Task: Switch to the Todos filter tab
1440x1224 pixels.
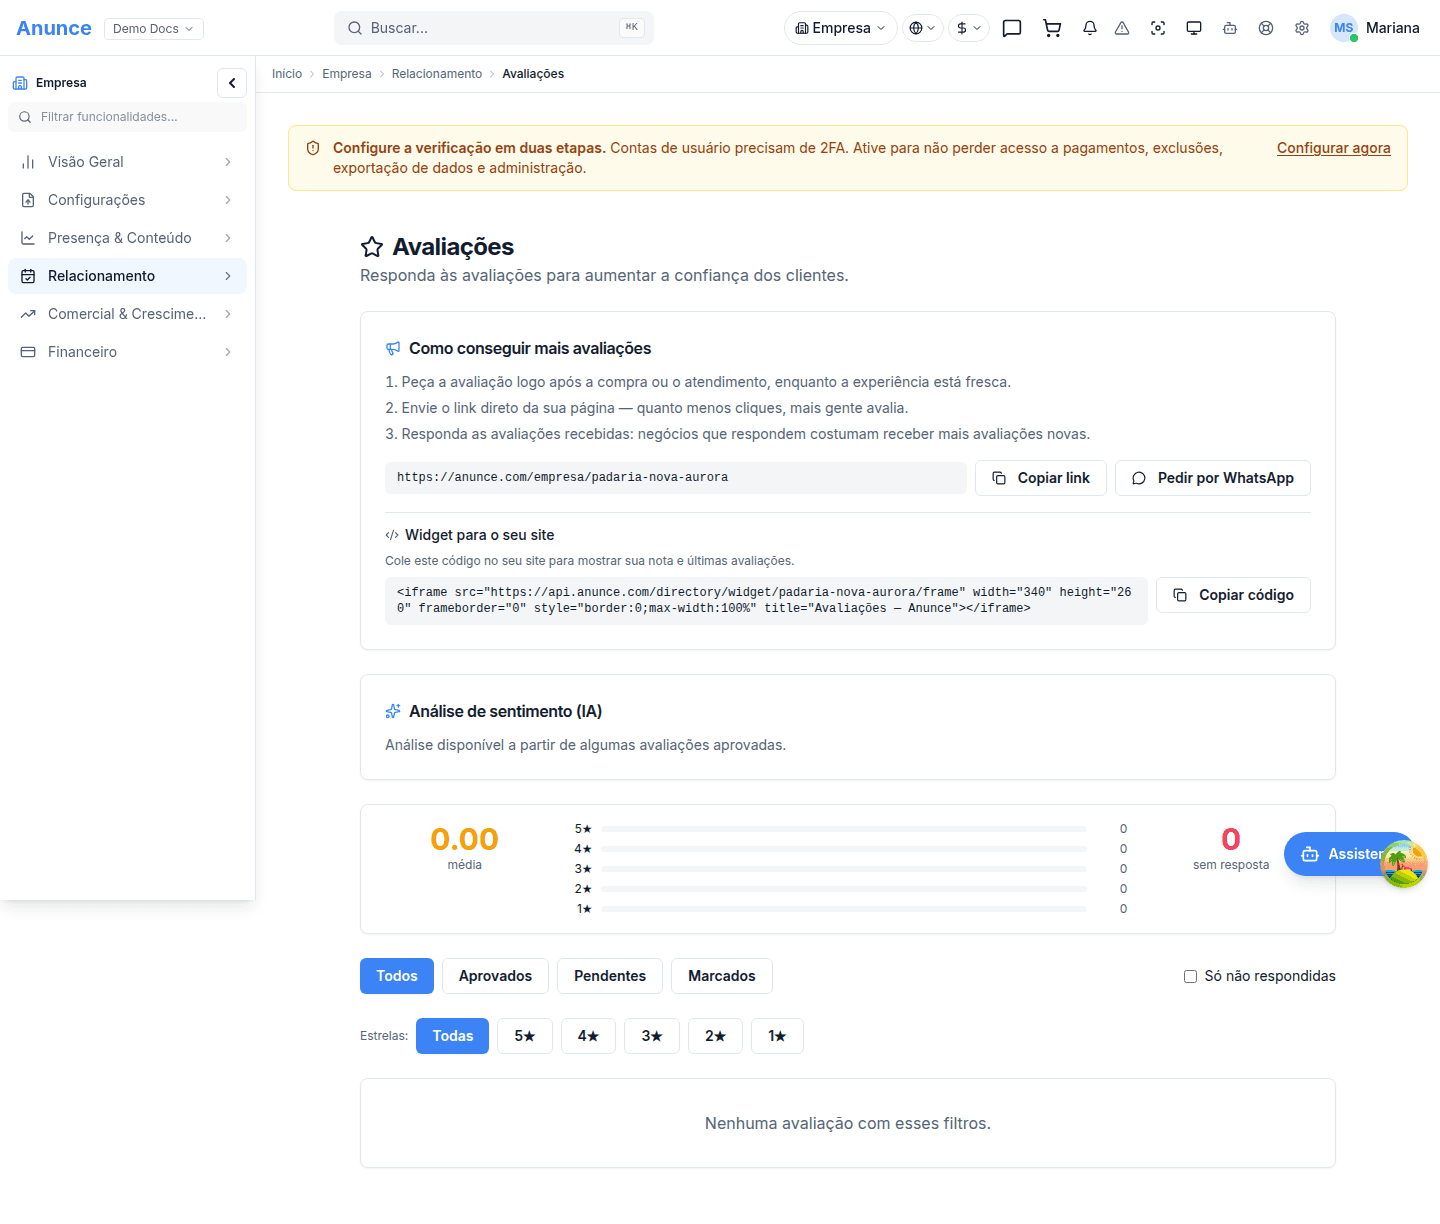Action: tap(397, 976)
